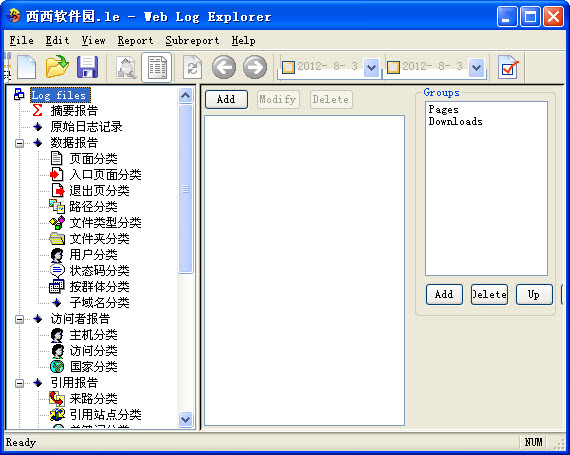
Task: Click the toolbar grip handle at left
Action: click(x=7, y=67)
